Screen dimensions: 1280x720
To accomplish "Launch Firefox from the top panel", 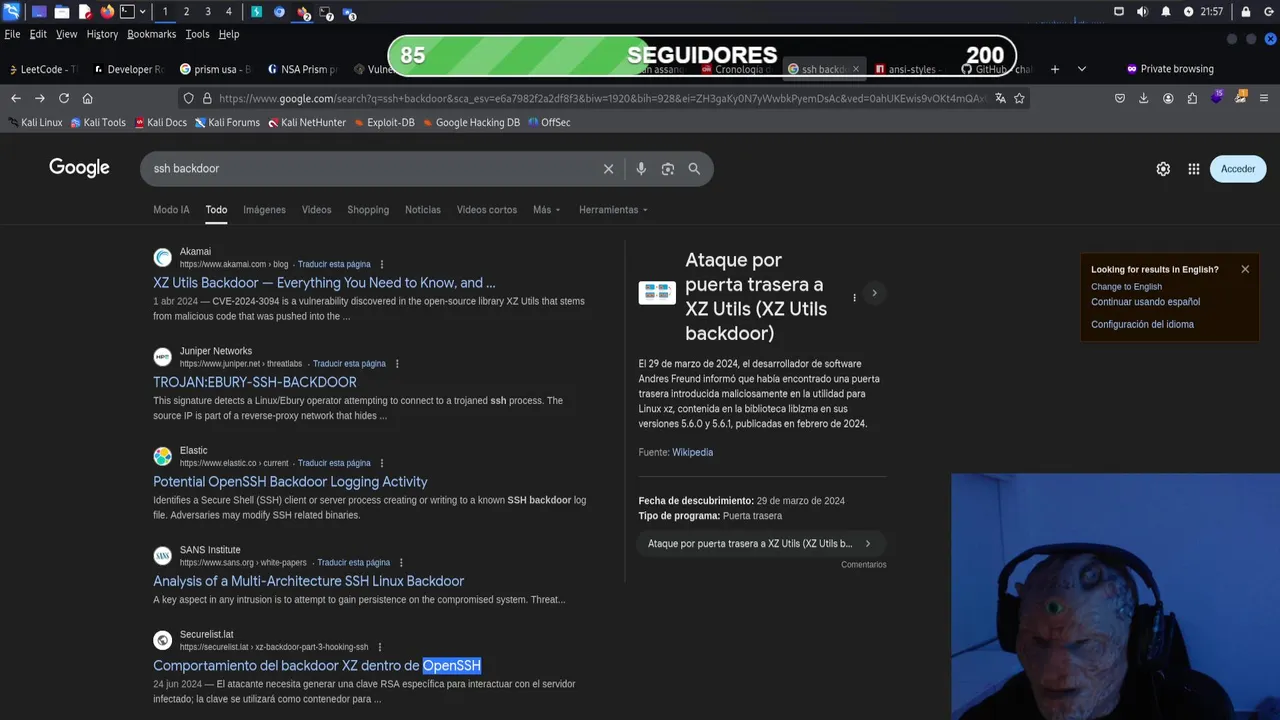I will 107,12.
